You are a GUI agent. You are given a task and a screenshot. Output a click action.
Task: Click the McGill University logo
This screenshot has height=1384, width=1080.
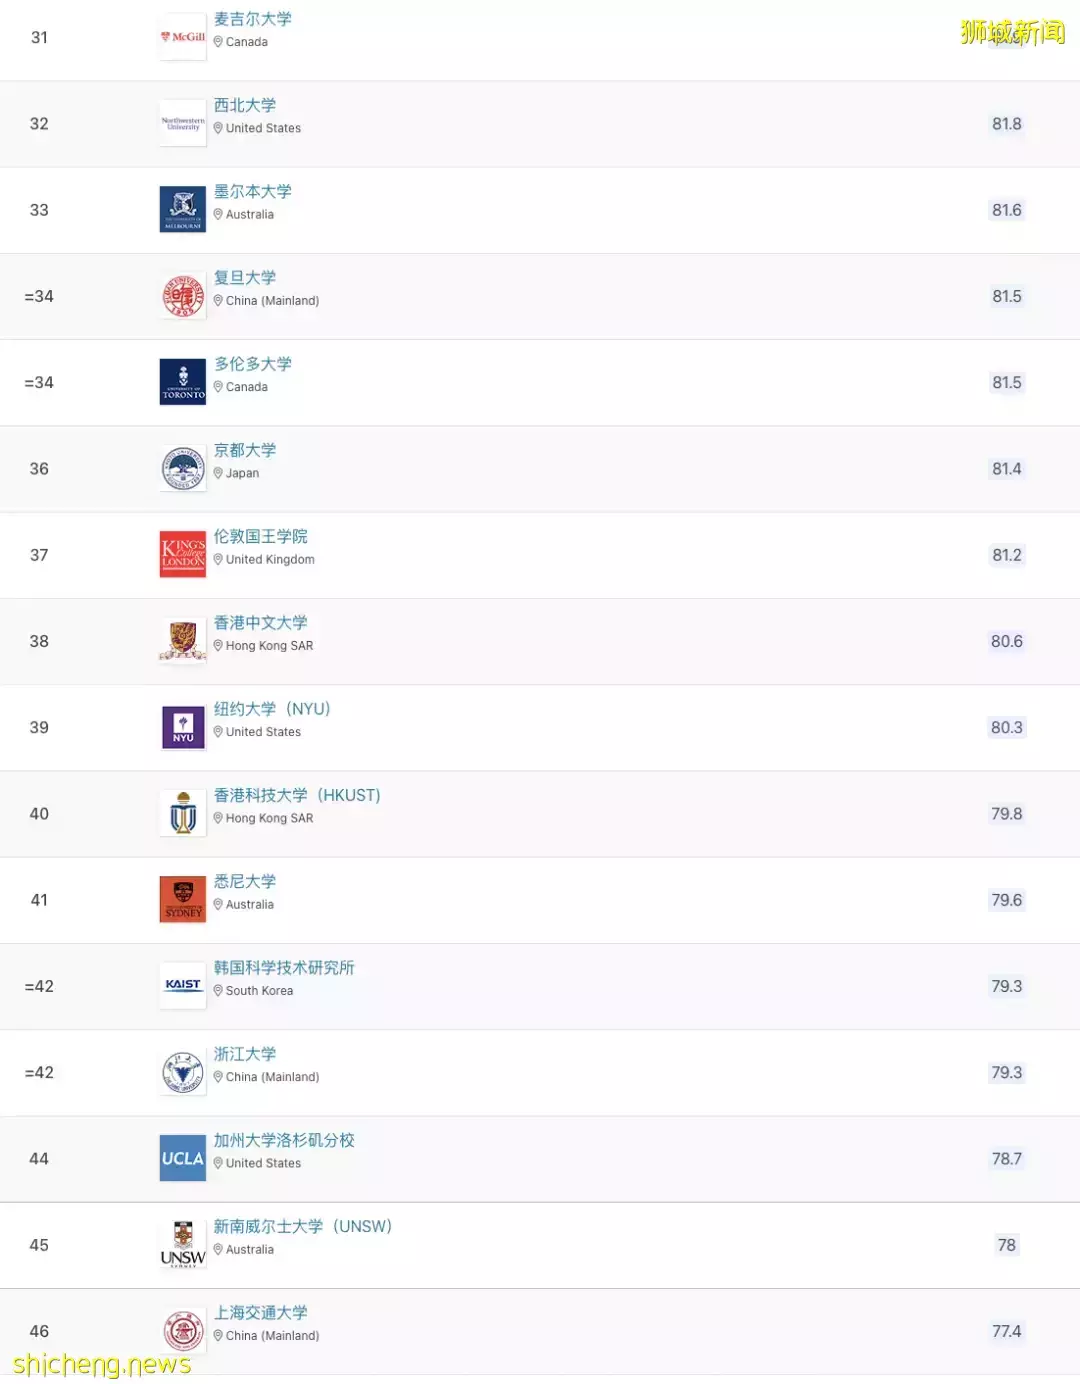[183, 37]
